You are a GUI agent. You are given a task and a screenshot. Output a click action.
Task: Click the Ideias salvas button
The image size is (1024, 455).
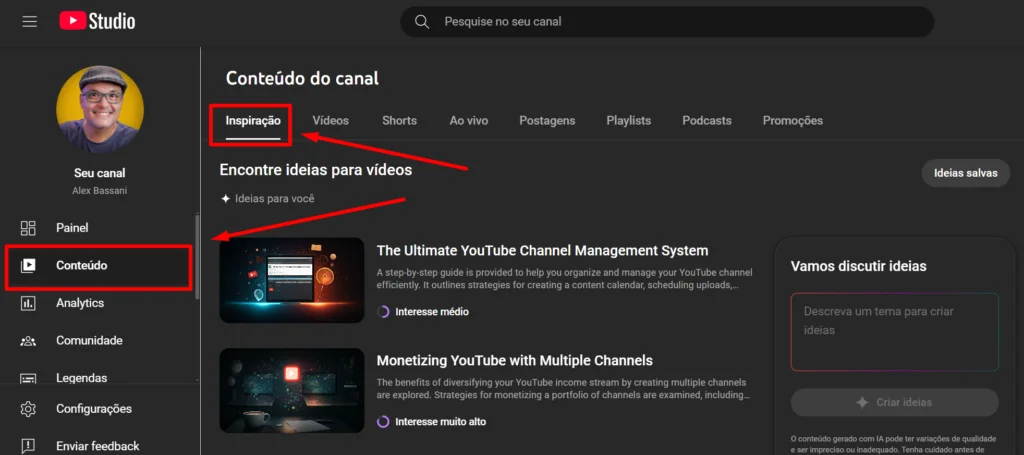965,173
